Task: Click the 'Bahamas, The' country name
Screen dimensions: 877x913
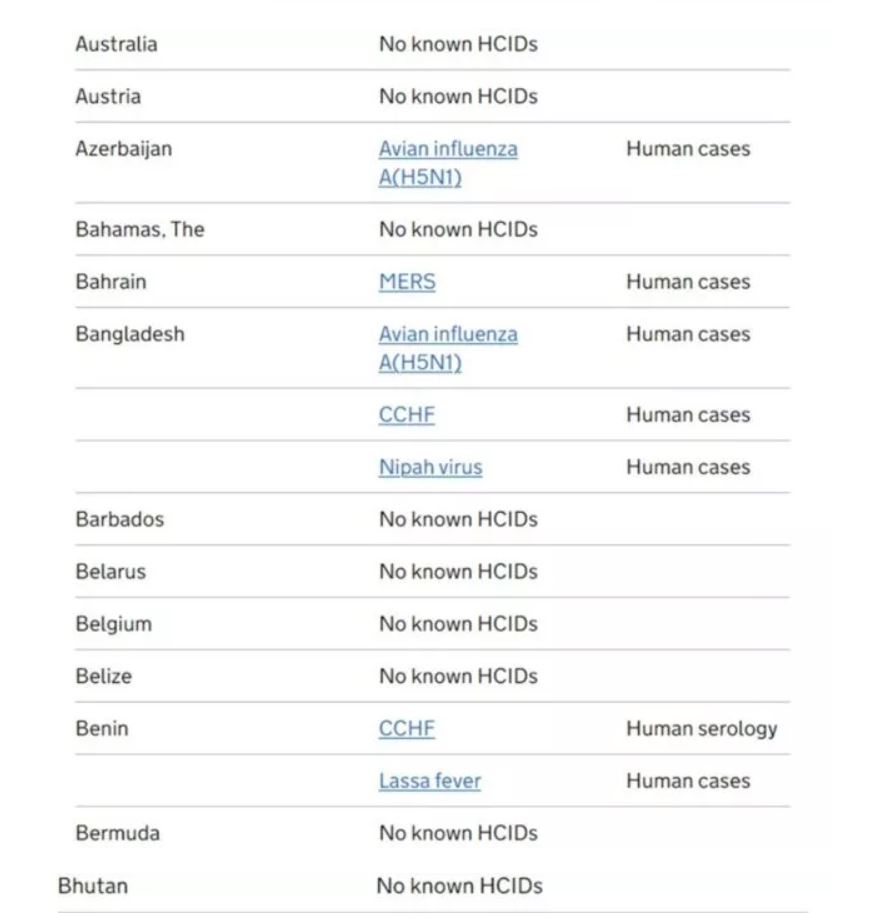Action: coord(139,229)
